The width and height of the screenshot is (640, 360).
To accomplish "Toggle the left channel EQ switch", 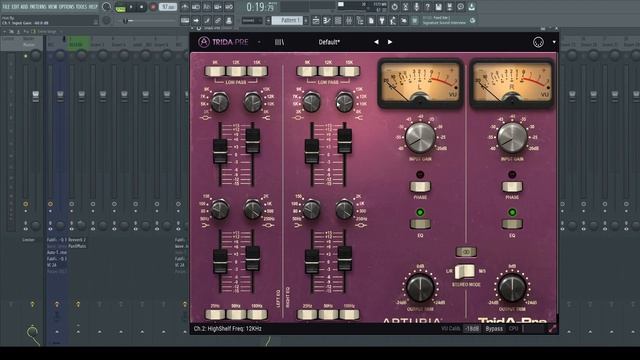I will coord(420,224).
